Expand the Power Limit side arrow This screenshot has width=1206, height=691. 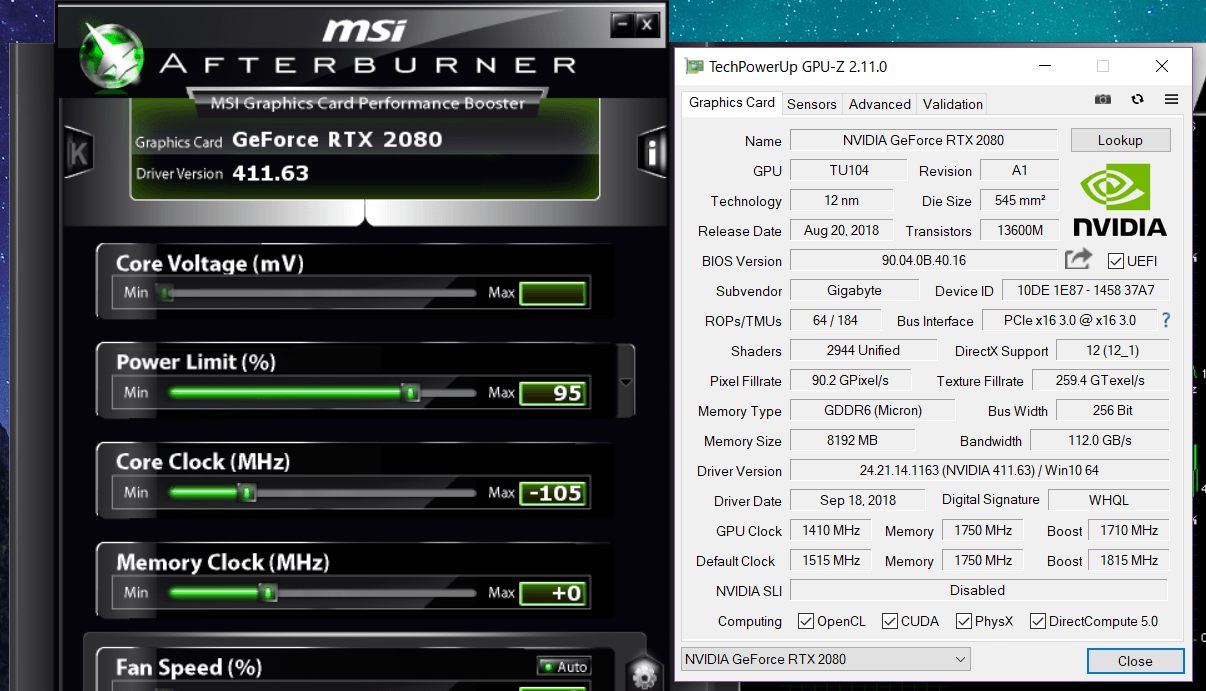point(626,382)
